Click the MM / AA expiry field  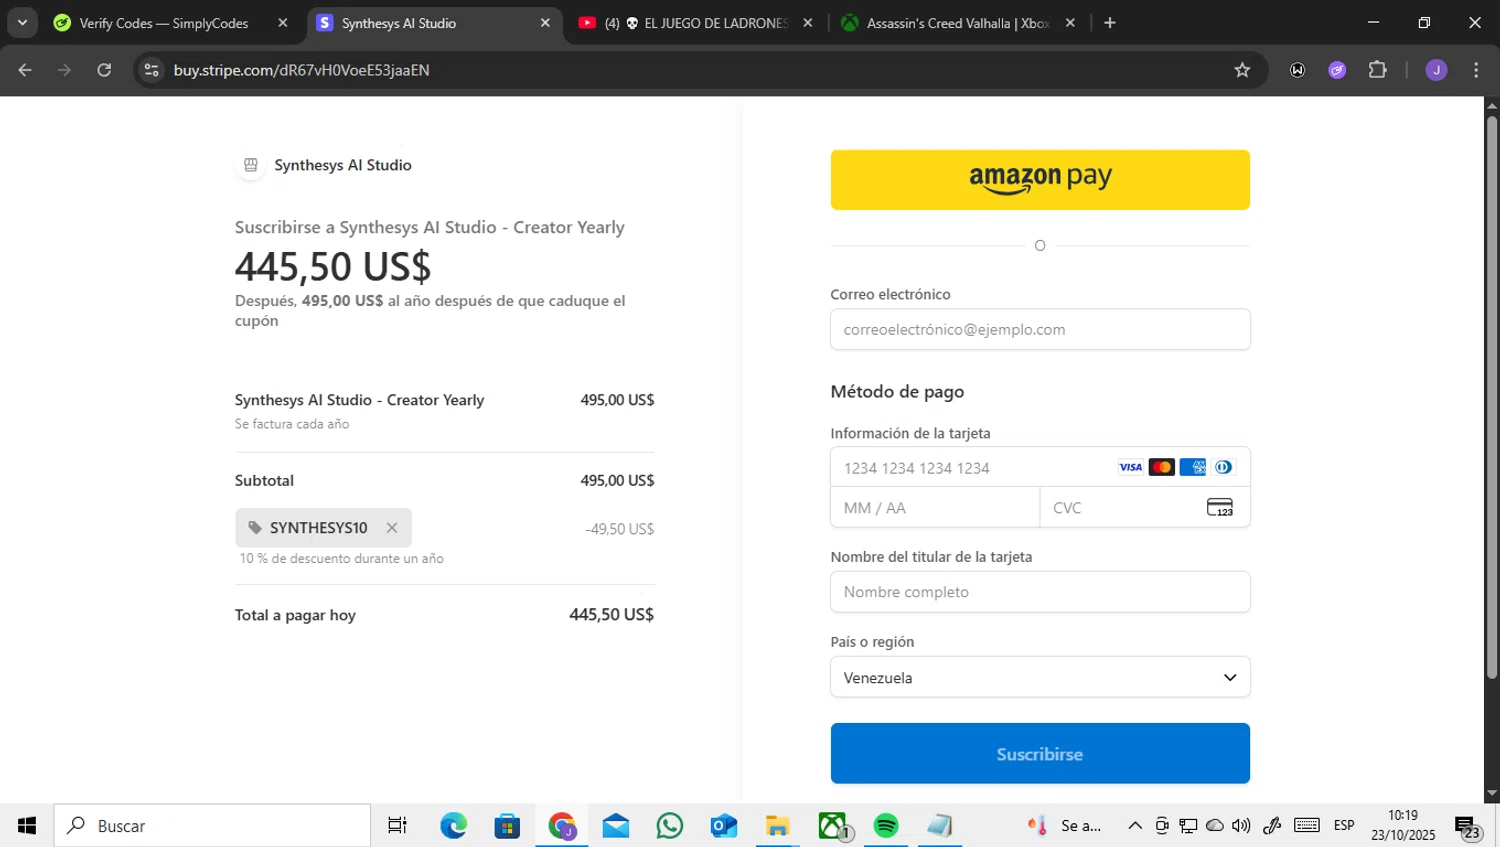(x=935, y=507)
